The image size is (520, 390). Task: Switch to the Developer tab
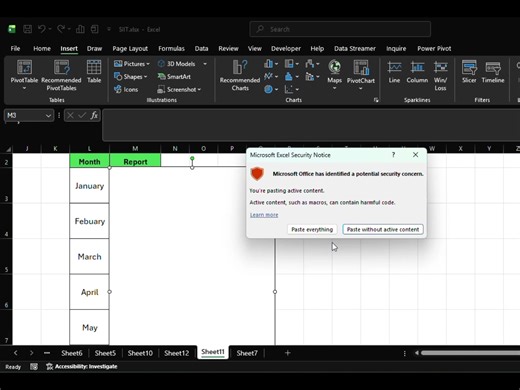click(286, 49)
